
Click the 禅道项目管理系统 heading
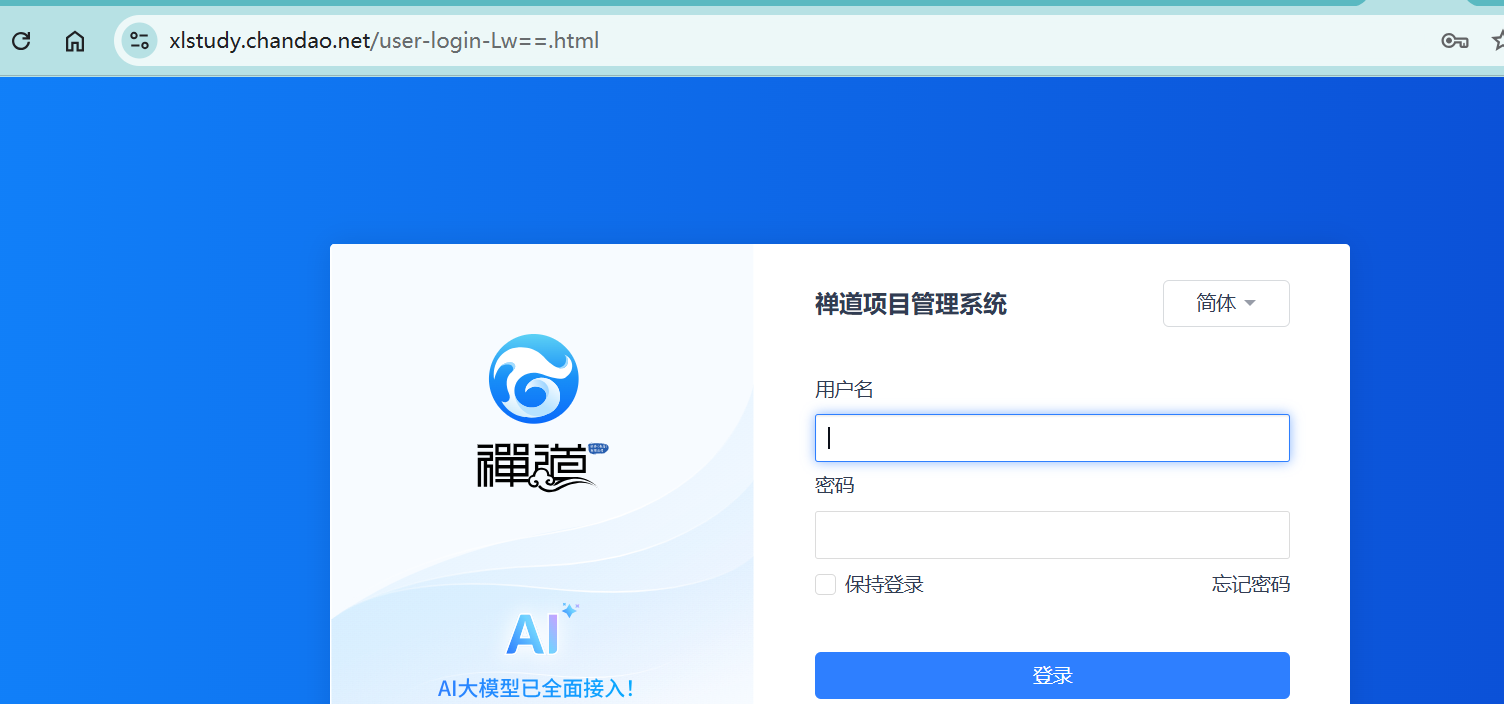click(x=911, y=304)
